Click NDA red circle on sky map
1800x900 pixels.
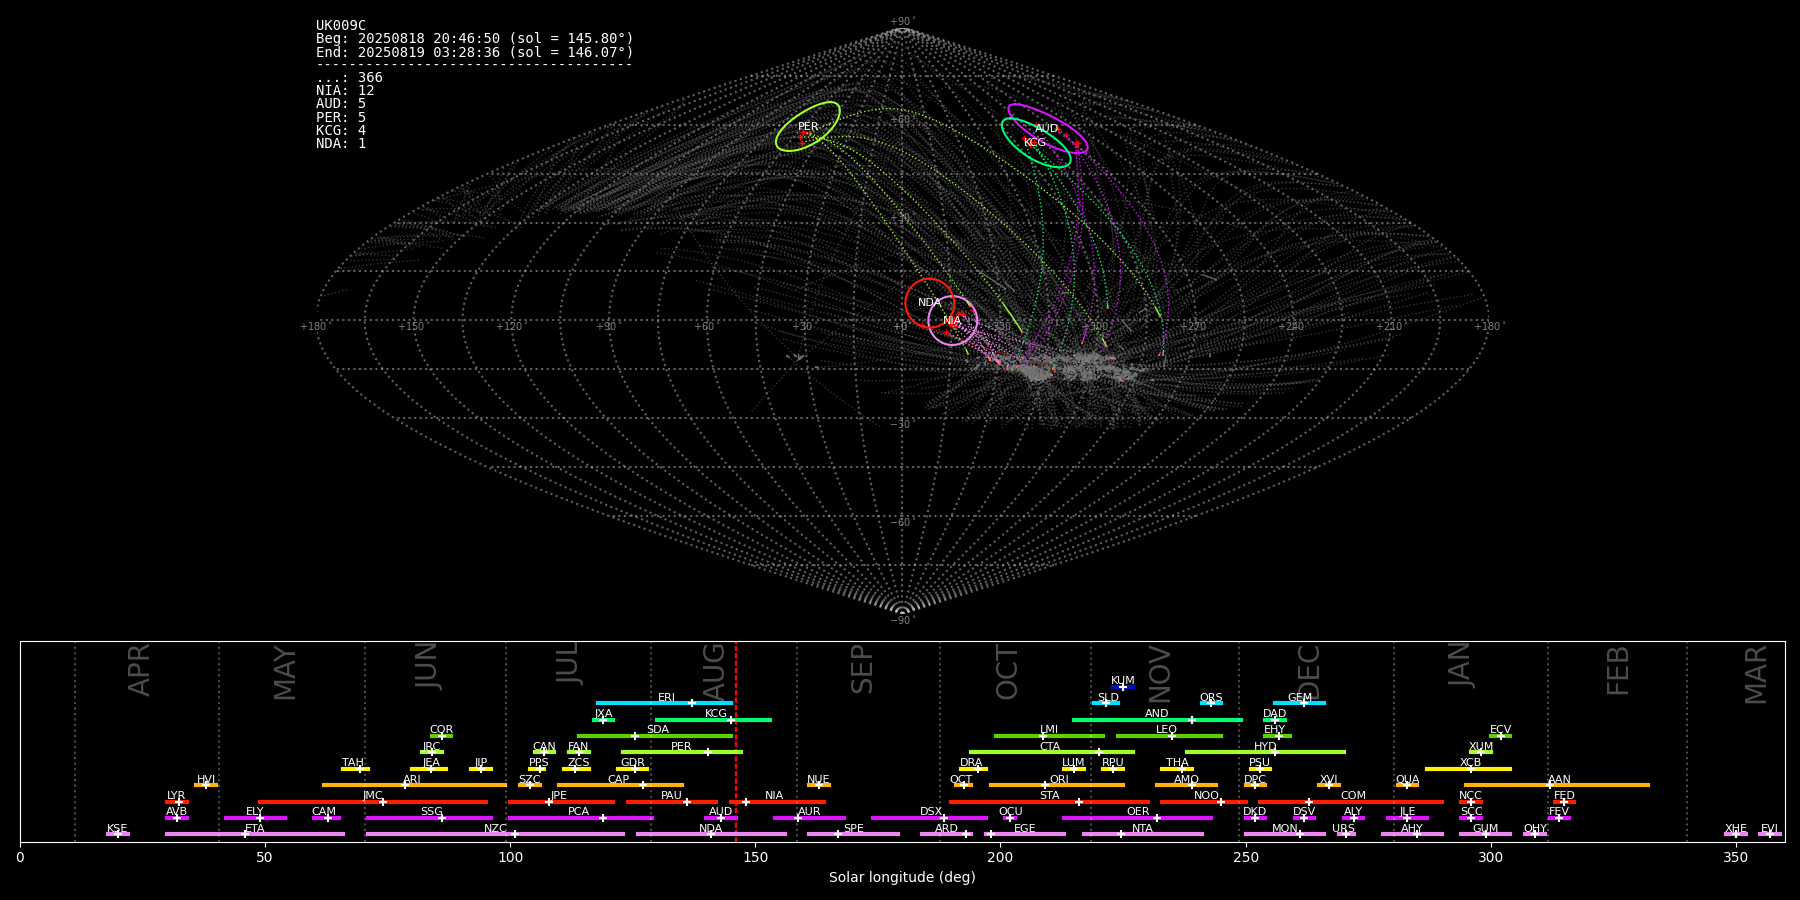[x=929, y=302]
